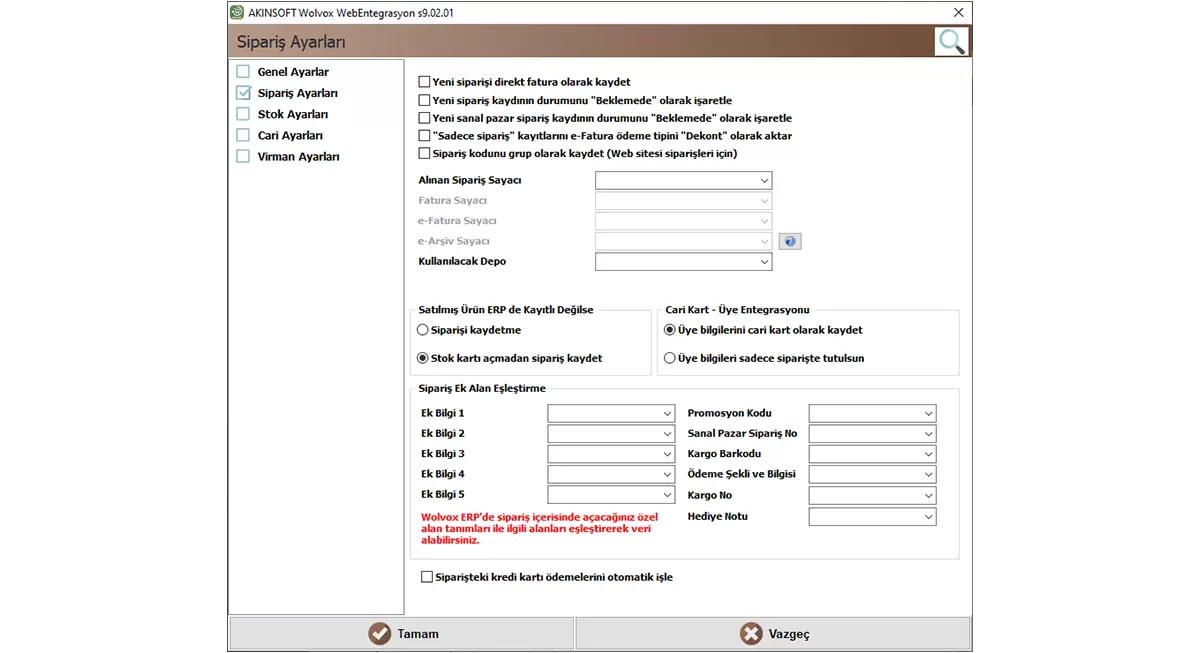Expand the Ek Bilgi 1 dropdown

click(611, 413)
